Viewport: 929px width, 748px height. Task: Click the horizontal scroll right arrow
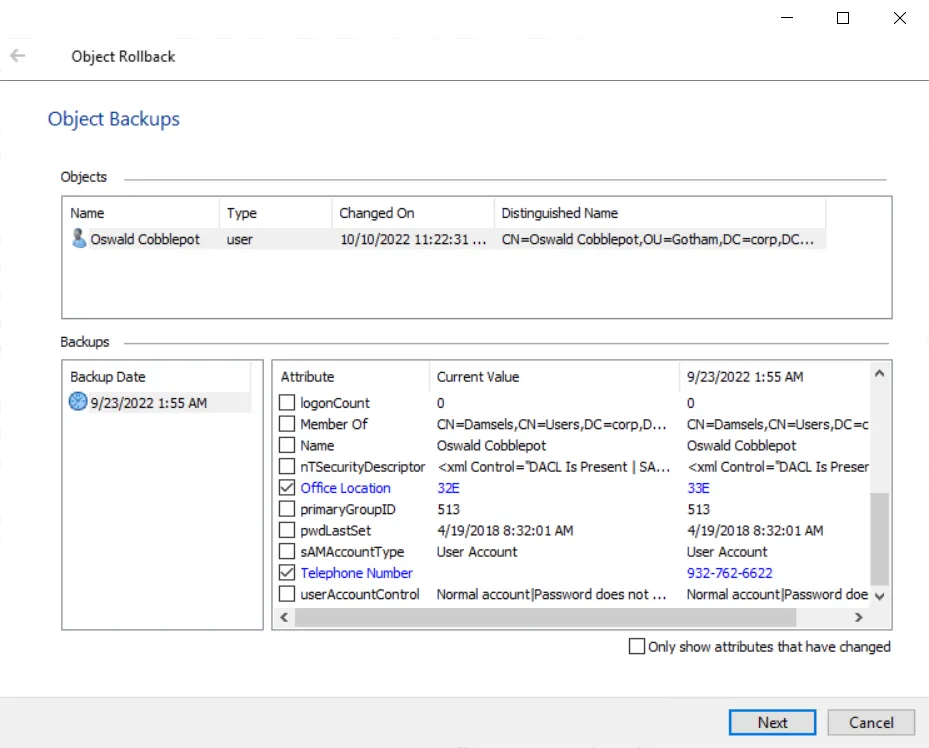pyautogui.click(x=858, y=617)
